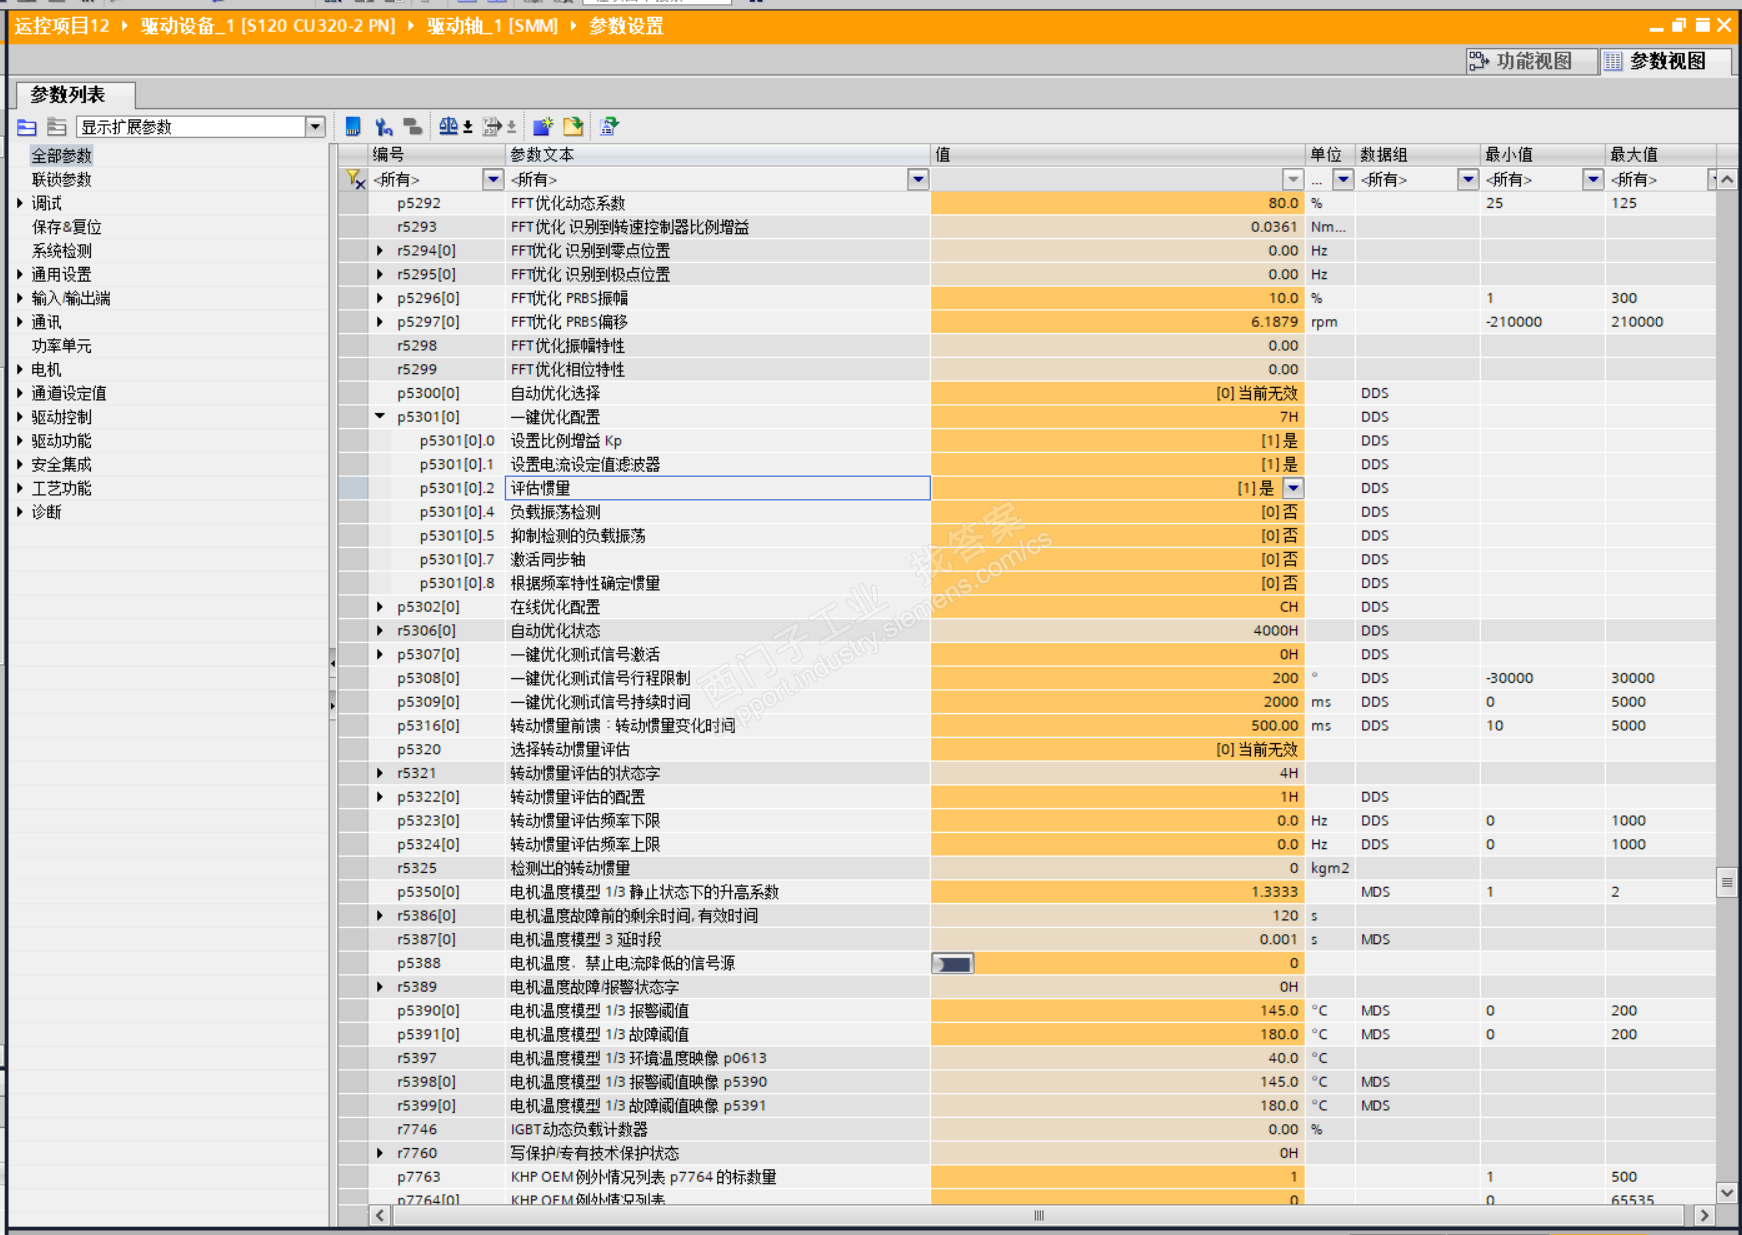Click the 数据组 column header
Screen dimensions: 1742x1235
pos(1418,155)
